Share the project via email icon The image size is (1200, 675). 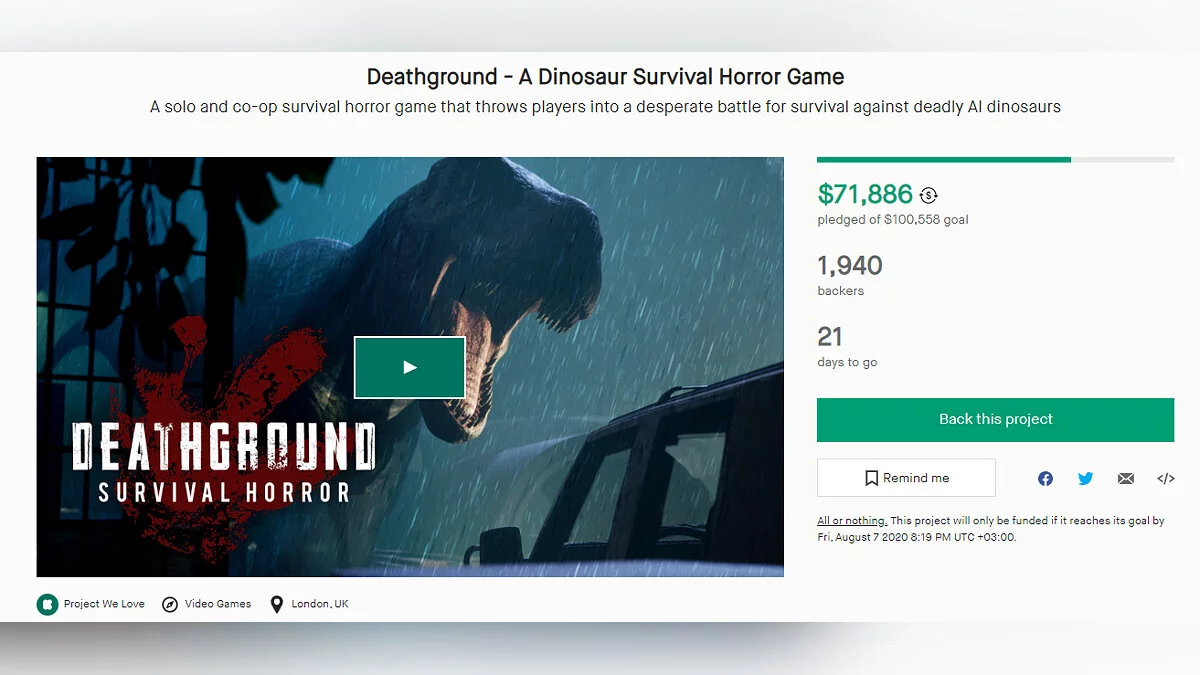[1126, 479]
